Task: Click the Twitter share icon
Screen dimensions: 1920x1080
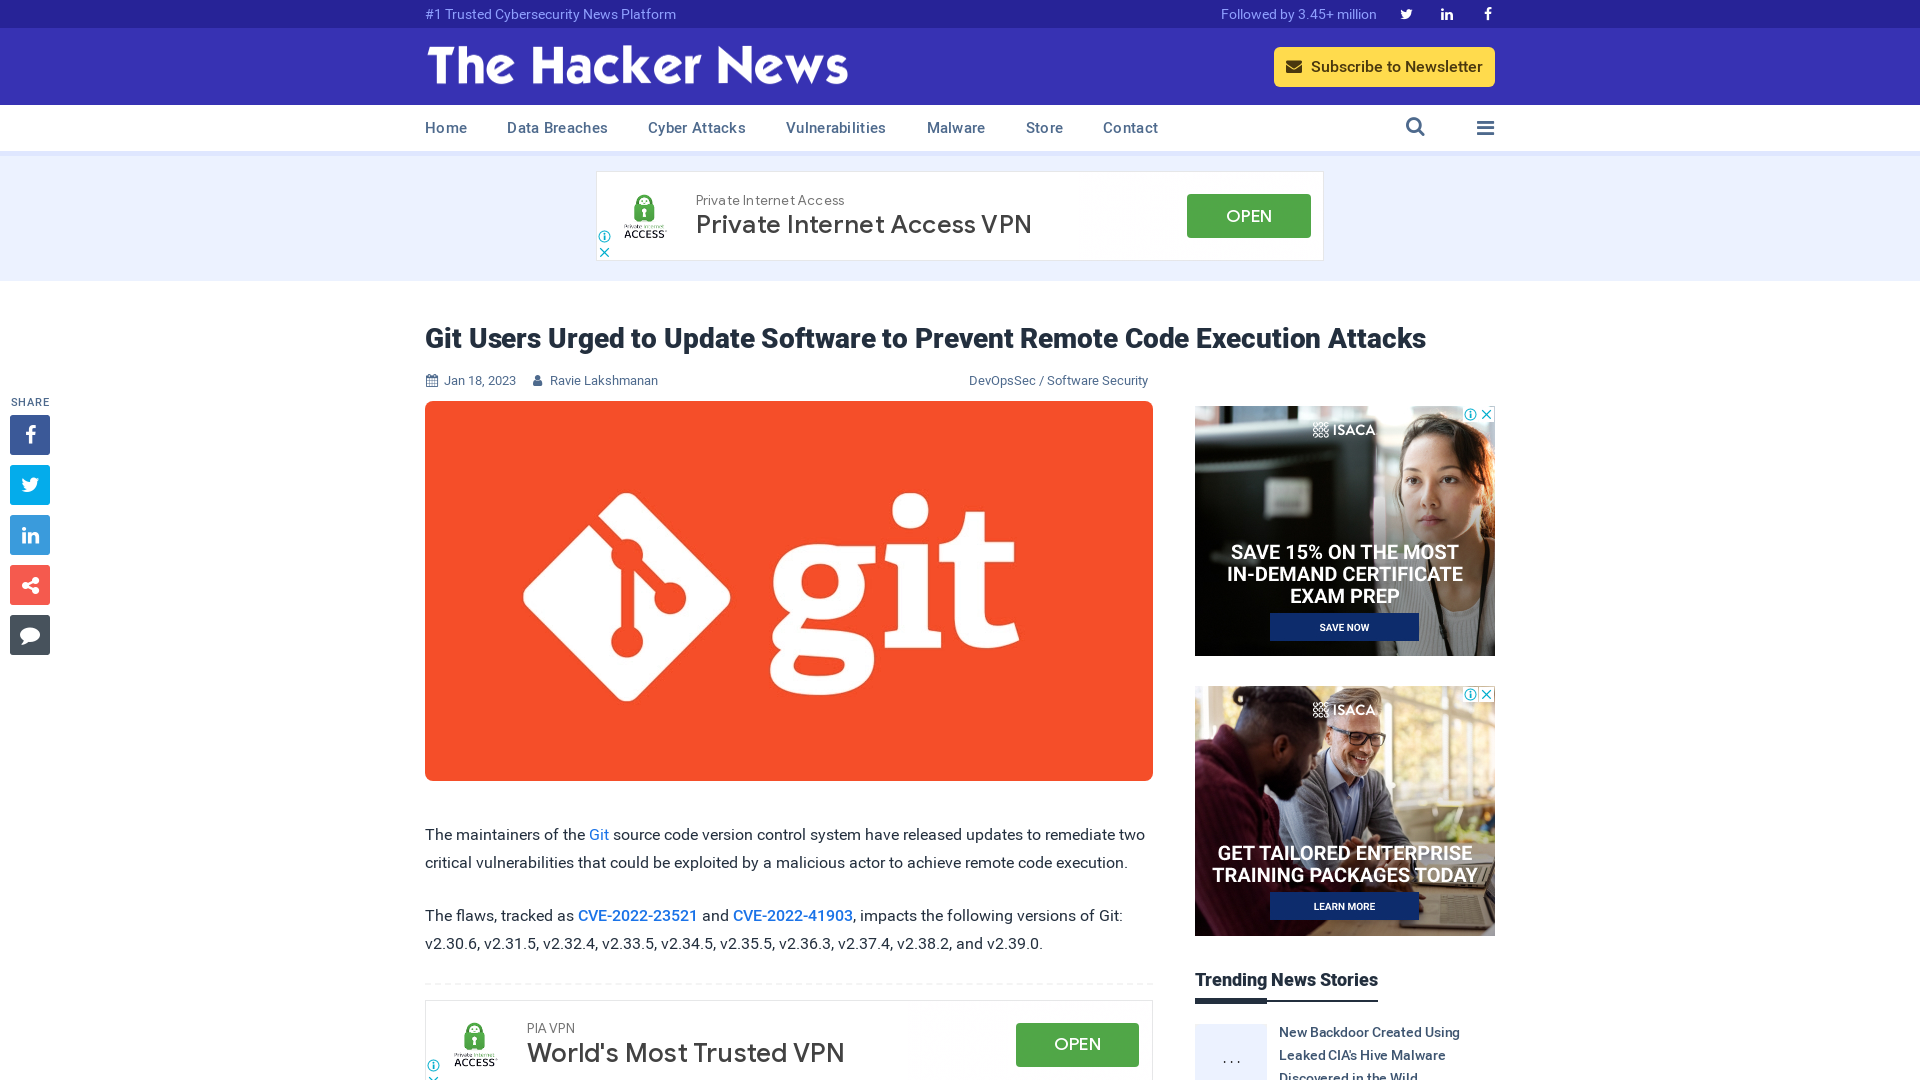Action: coord(29,484)
